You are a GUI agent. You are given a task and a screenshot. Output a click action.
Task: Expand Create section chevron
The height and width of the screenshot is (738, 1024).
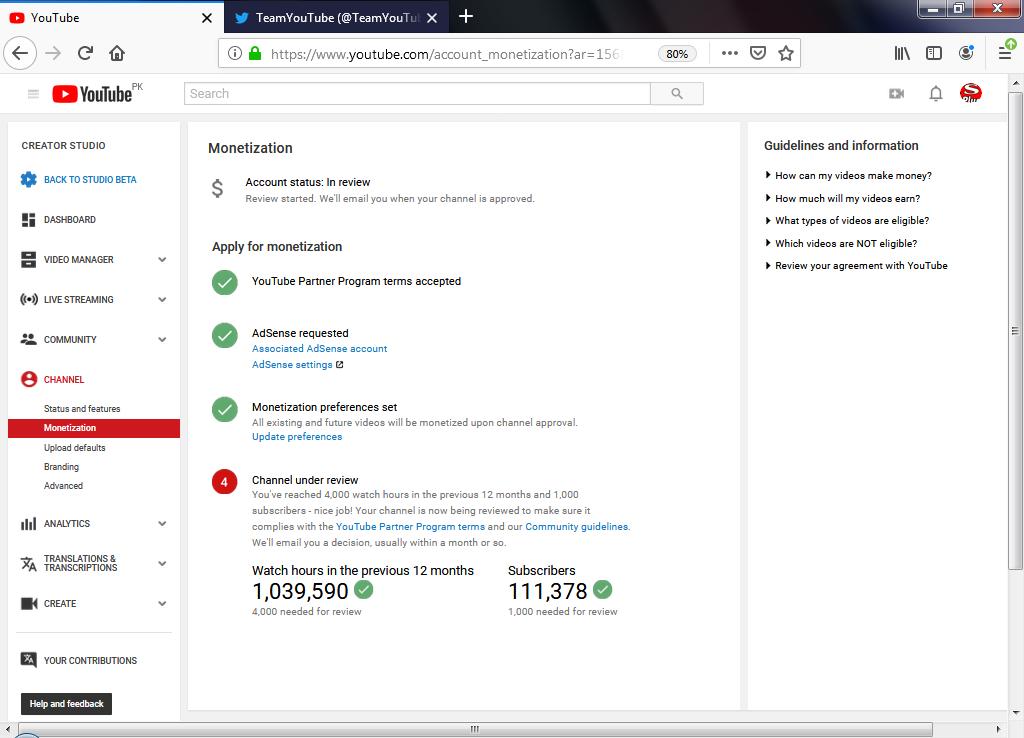pyautogui.click(x=162, y=603)
